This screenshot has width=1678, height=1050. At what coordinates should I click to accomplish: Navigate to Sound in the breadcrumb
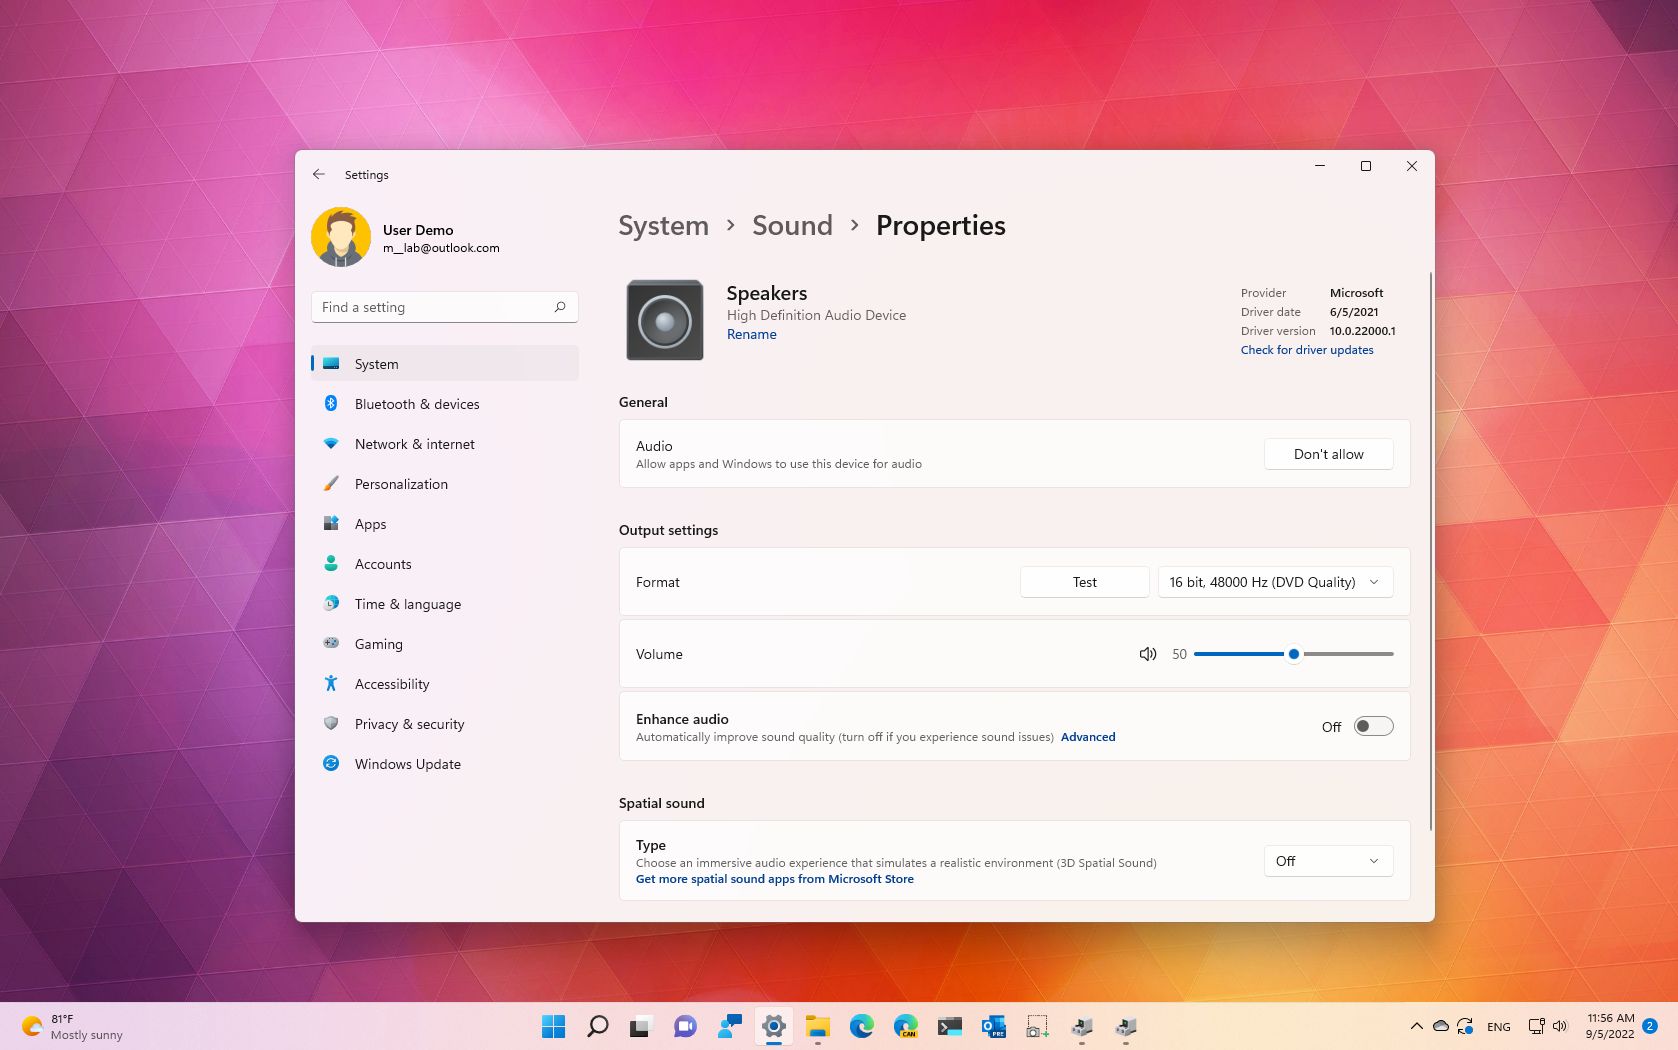pyautogui.click(x=791, y=225)
